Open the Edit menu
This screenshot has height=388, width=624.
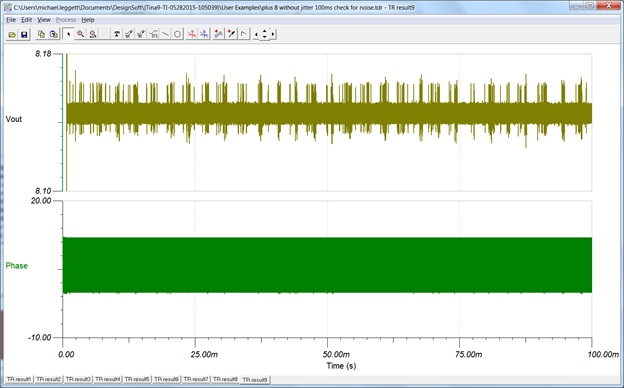(26, 20)
